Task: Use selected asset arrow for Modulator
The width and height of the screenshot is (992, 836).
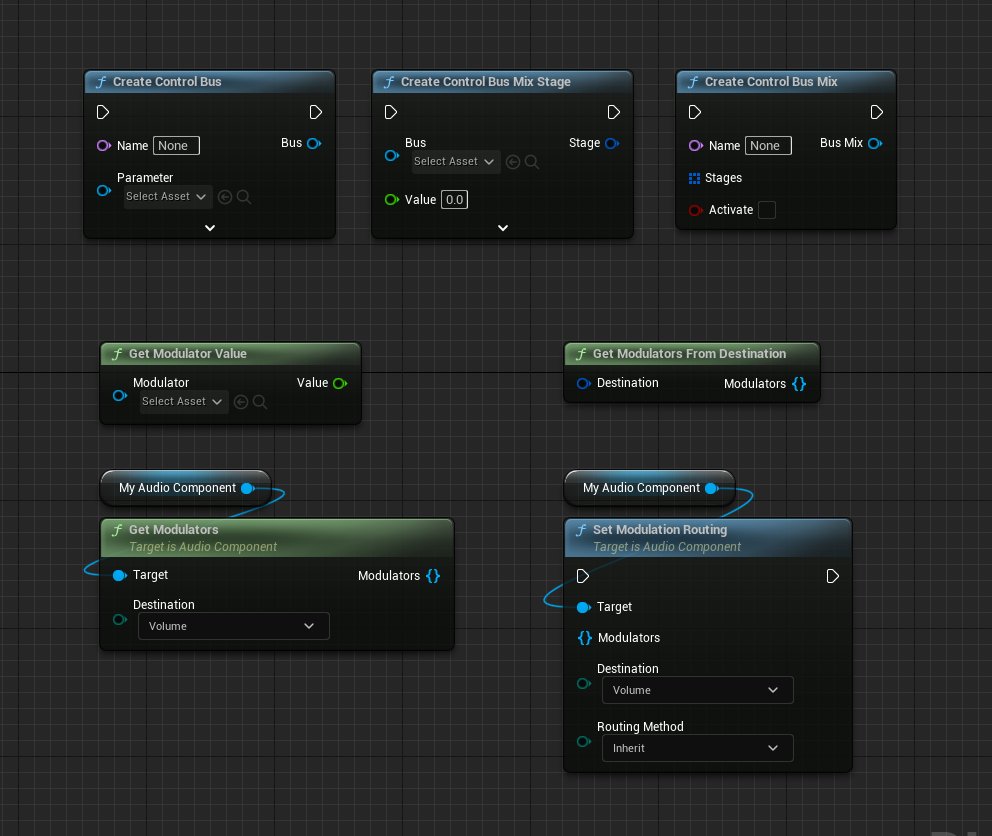Action: (240, 402)
